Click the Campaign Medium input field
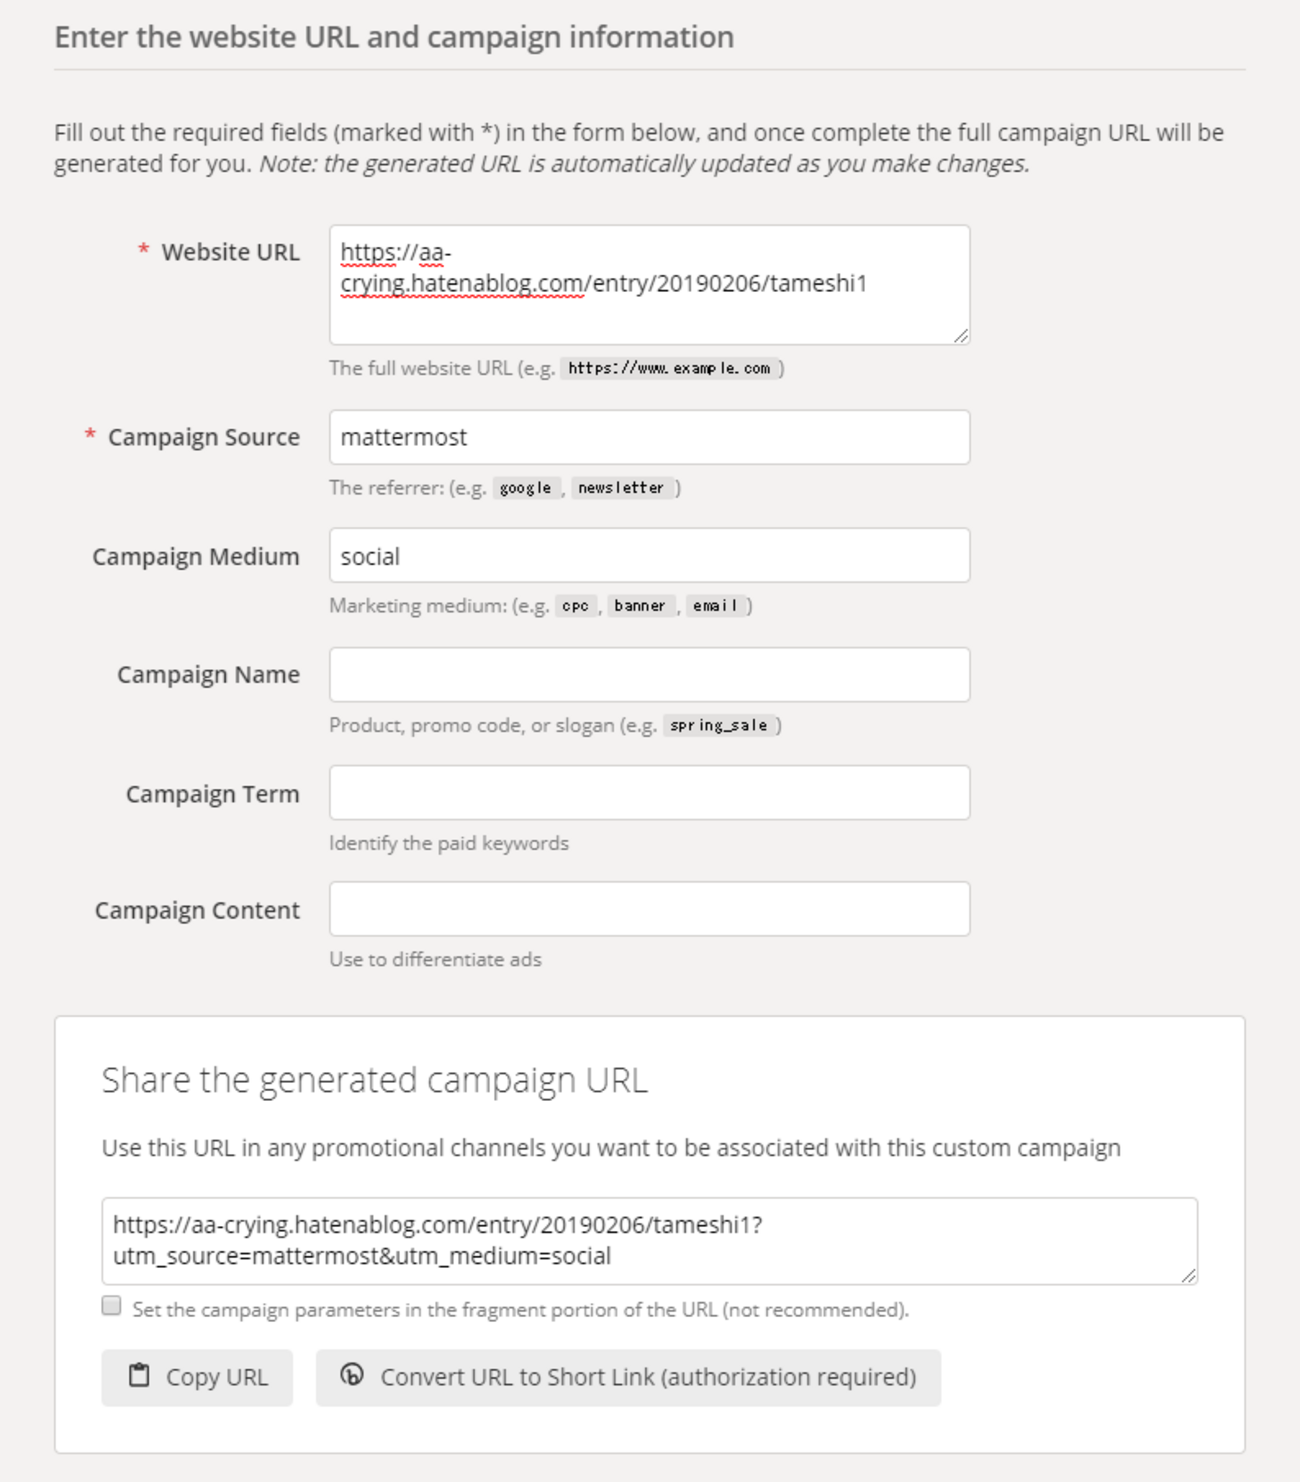Viewport: 1300px width, 1482px height. coord(649,556)
